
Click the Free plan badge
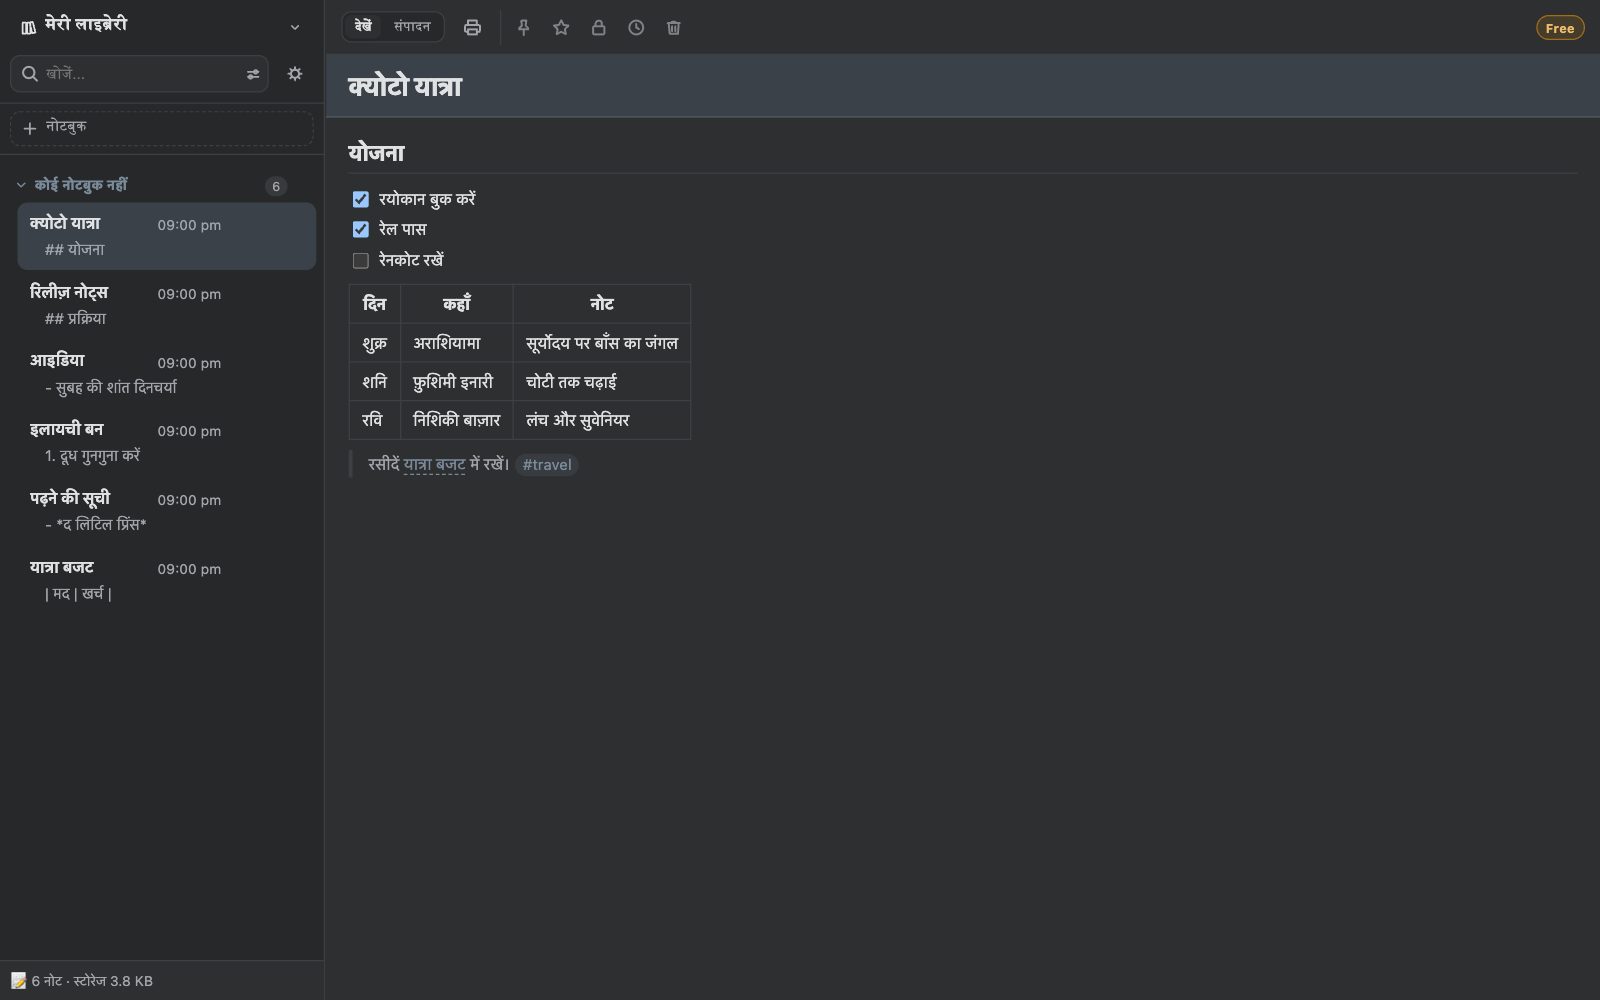(x=1560, y=28)
